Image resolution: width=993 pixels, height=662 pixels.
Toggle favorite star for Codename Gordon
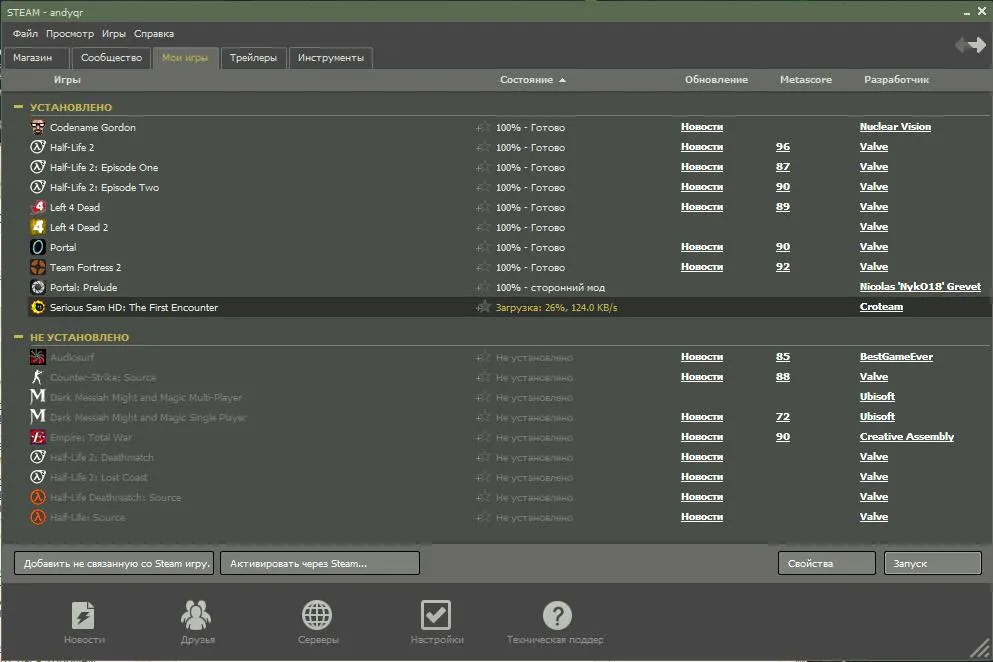click(484, 127)
